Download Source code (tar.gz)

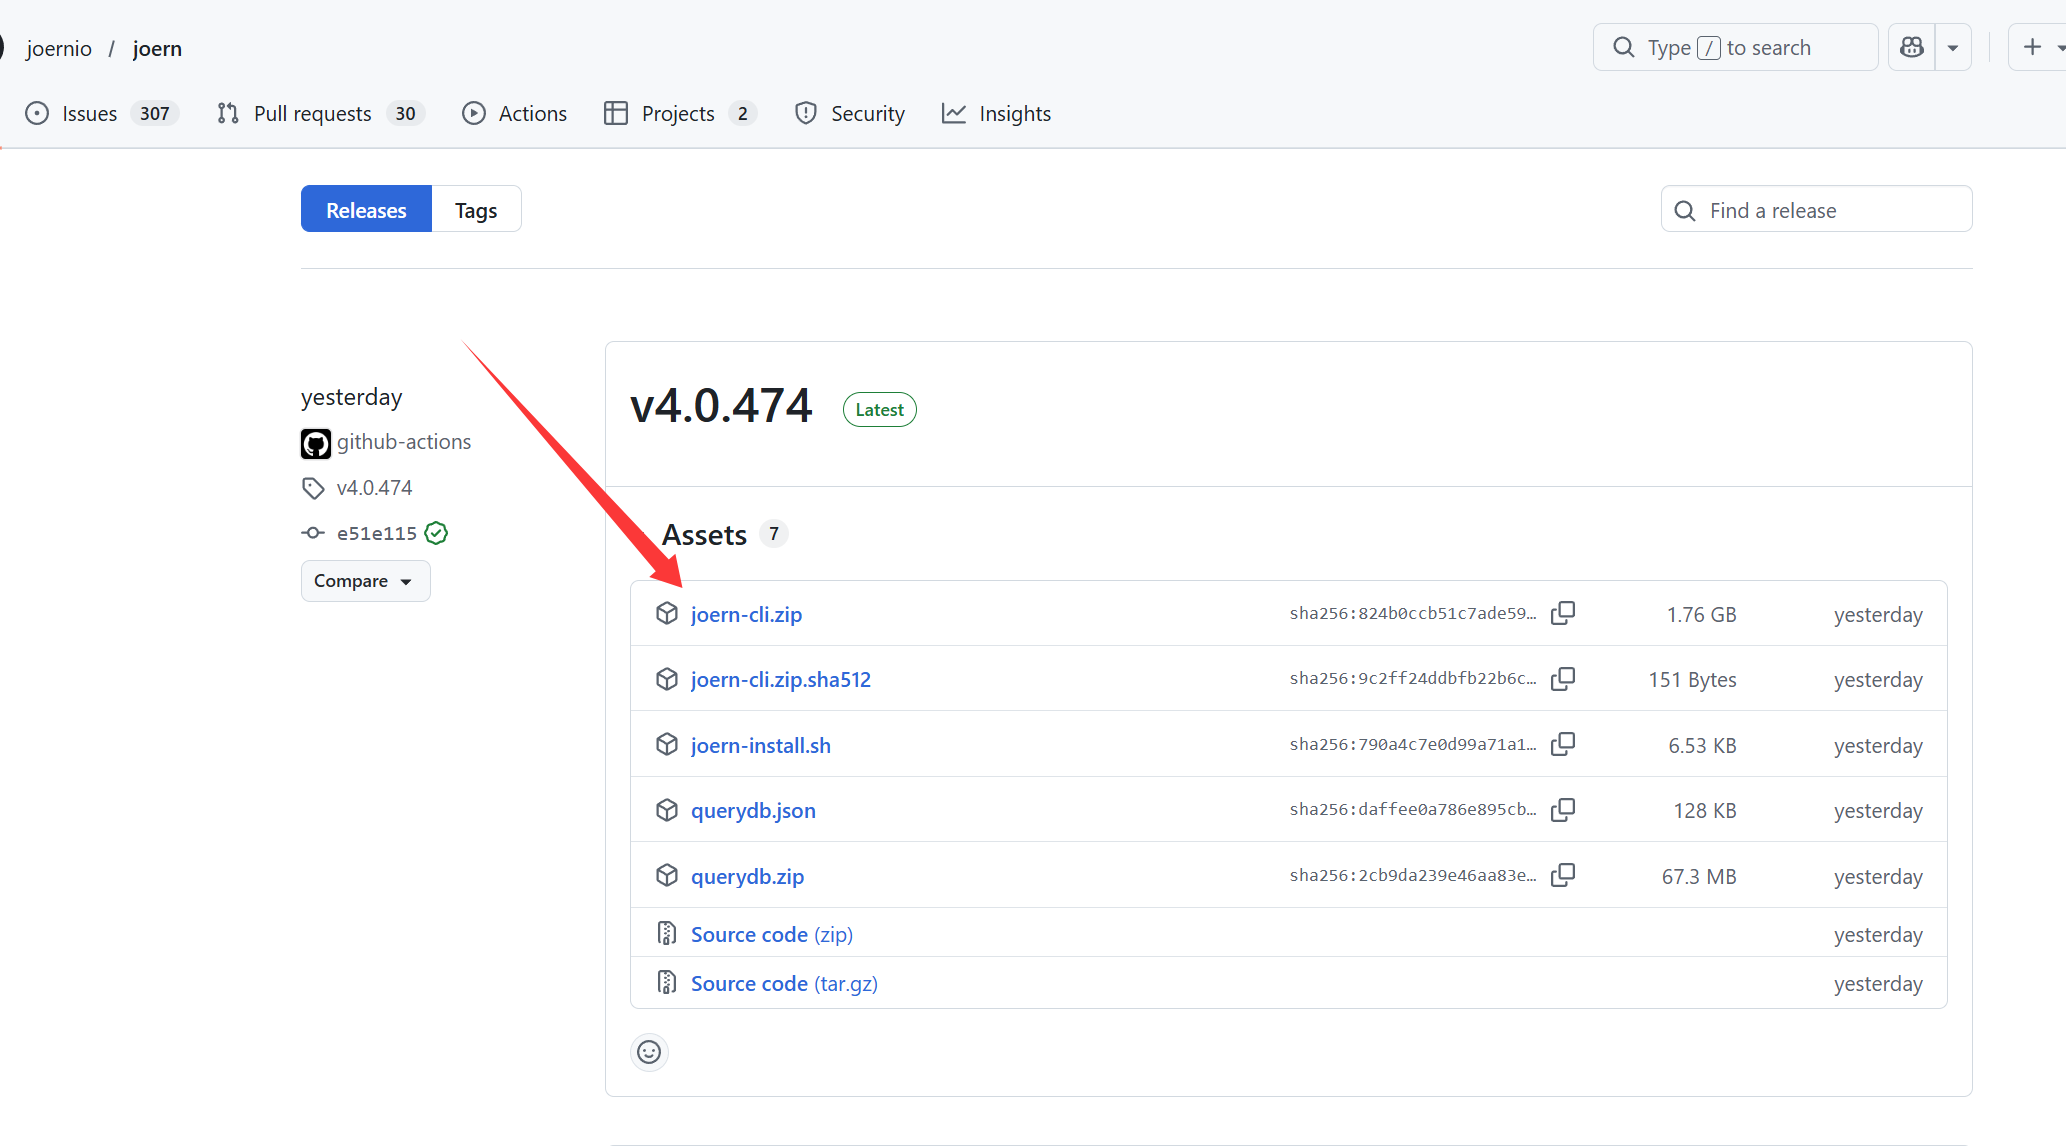(x=784, y=983)
